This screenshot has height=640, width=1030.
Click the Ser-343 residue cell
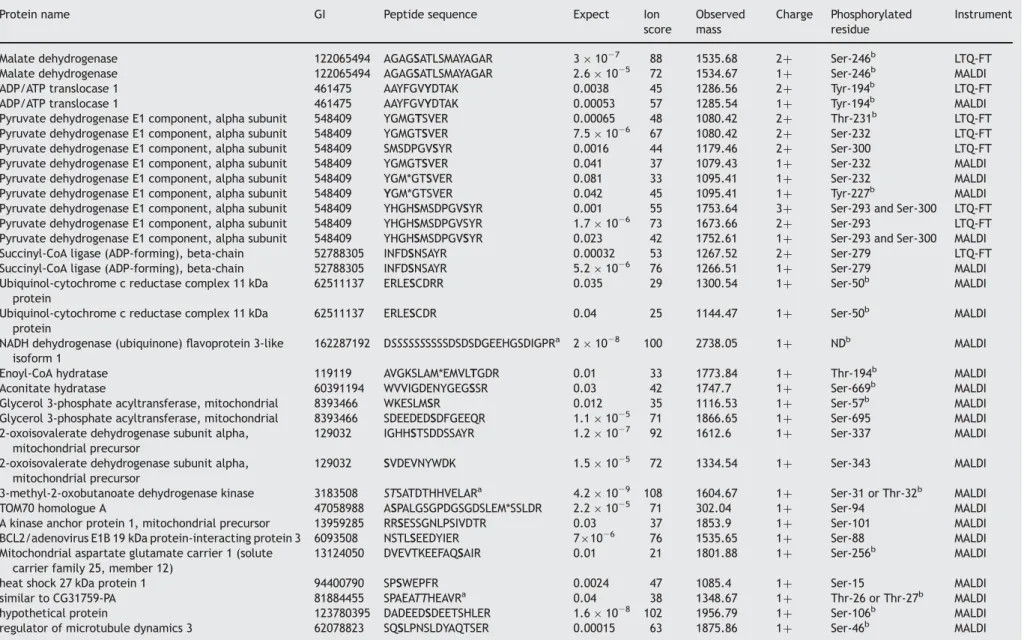(x=850, y=463)
